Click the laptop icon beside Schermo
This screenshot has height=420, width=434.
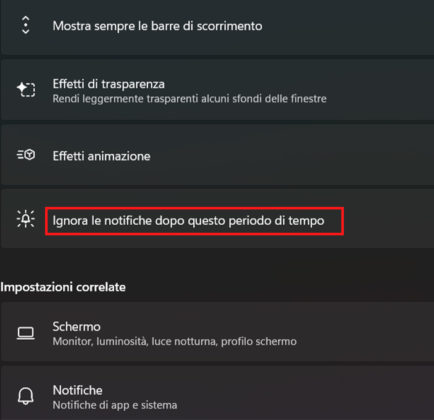[26, 333]
